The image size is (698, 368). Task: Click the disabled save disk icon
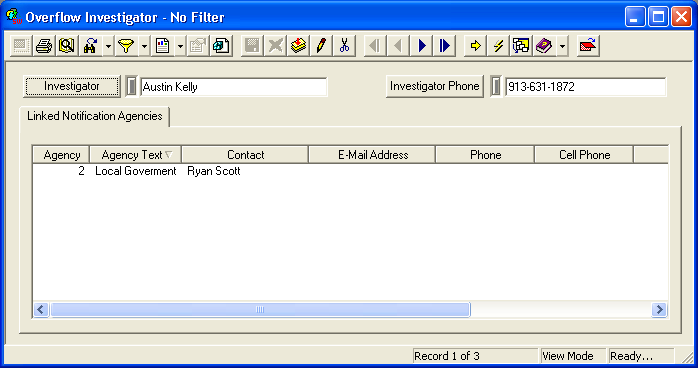point(252,45)
